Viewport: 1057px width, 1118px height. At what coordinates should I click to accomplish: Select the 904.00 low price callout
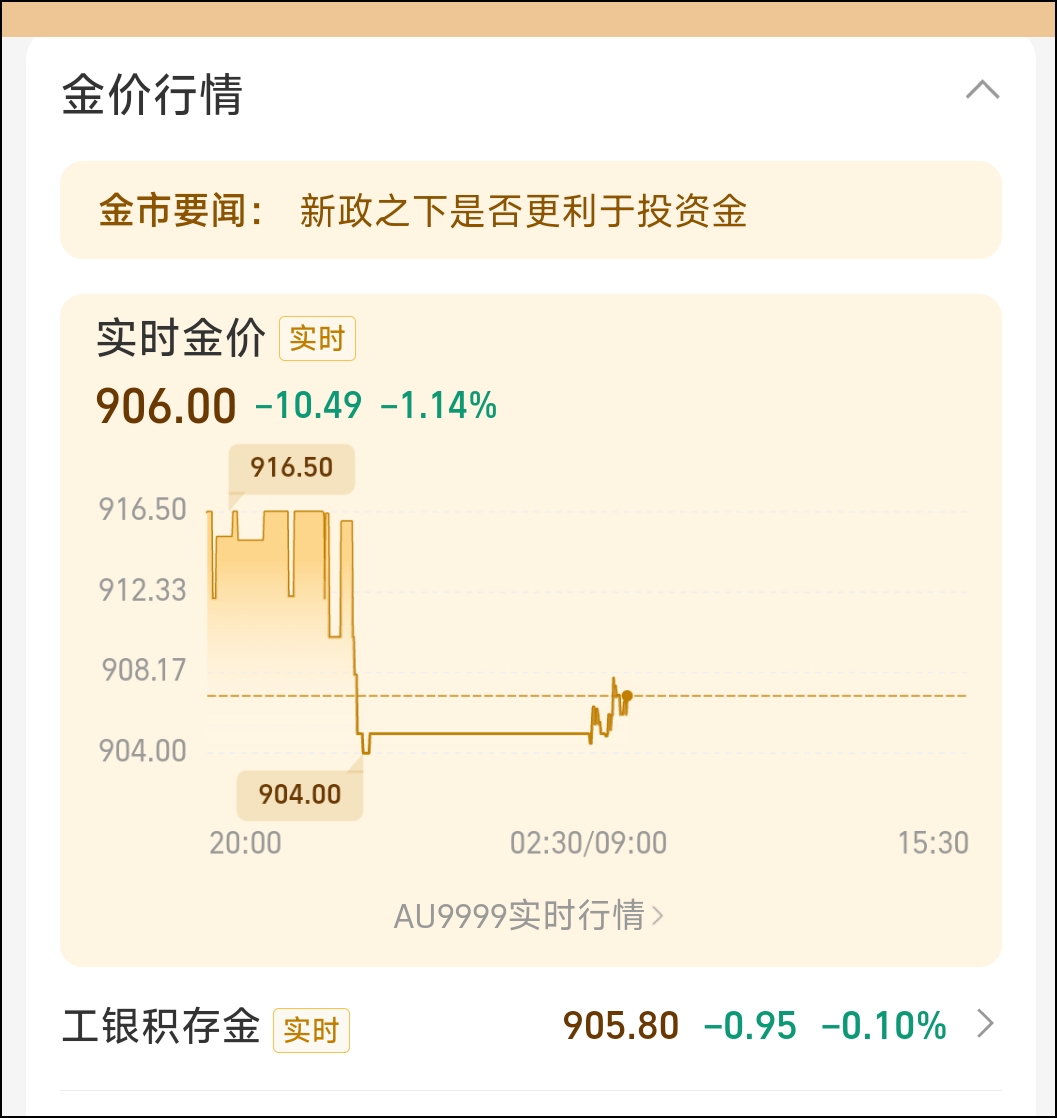coord(300,795)
